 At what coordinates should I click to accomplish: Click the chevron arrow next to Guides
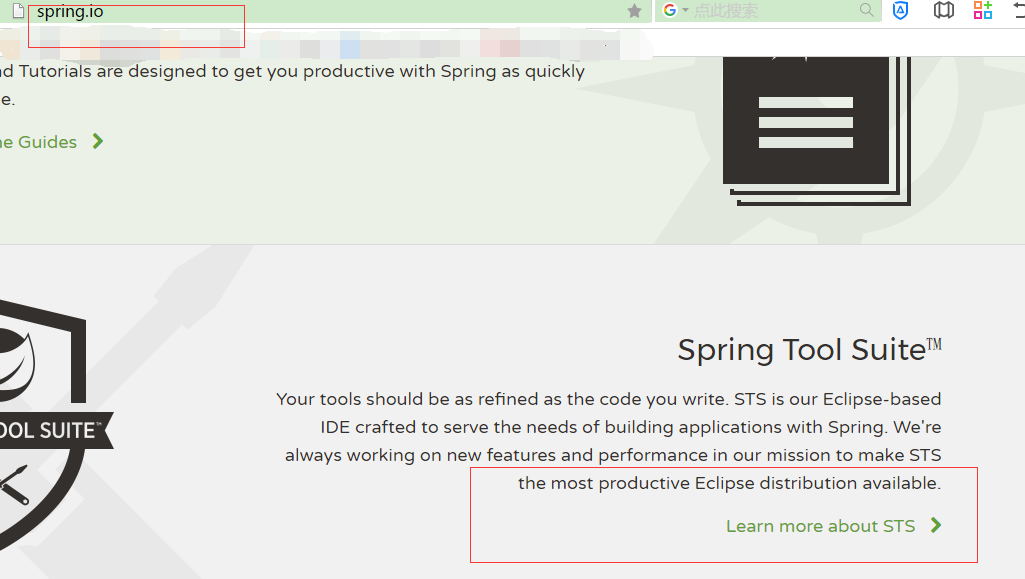click(98, 141)
